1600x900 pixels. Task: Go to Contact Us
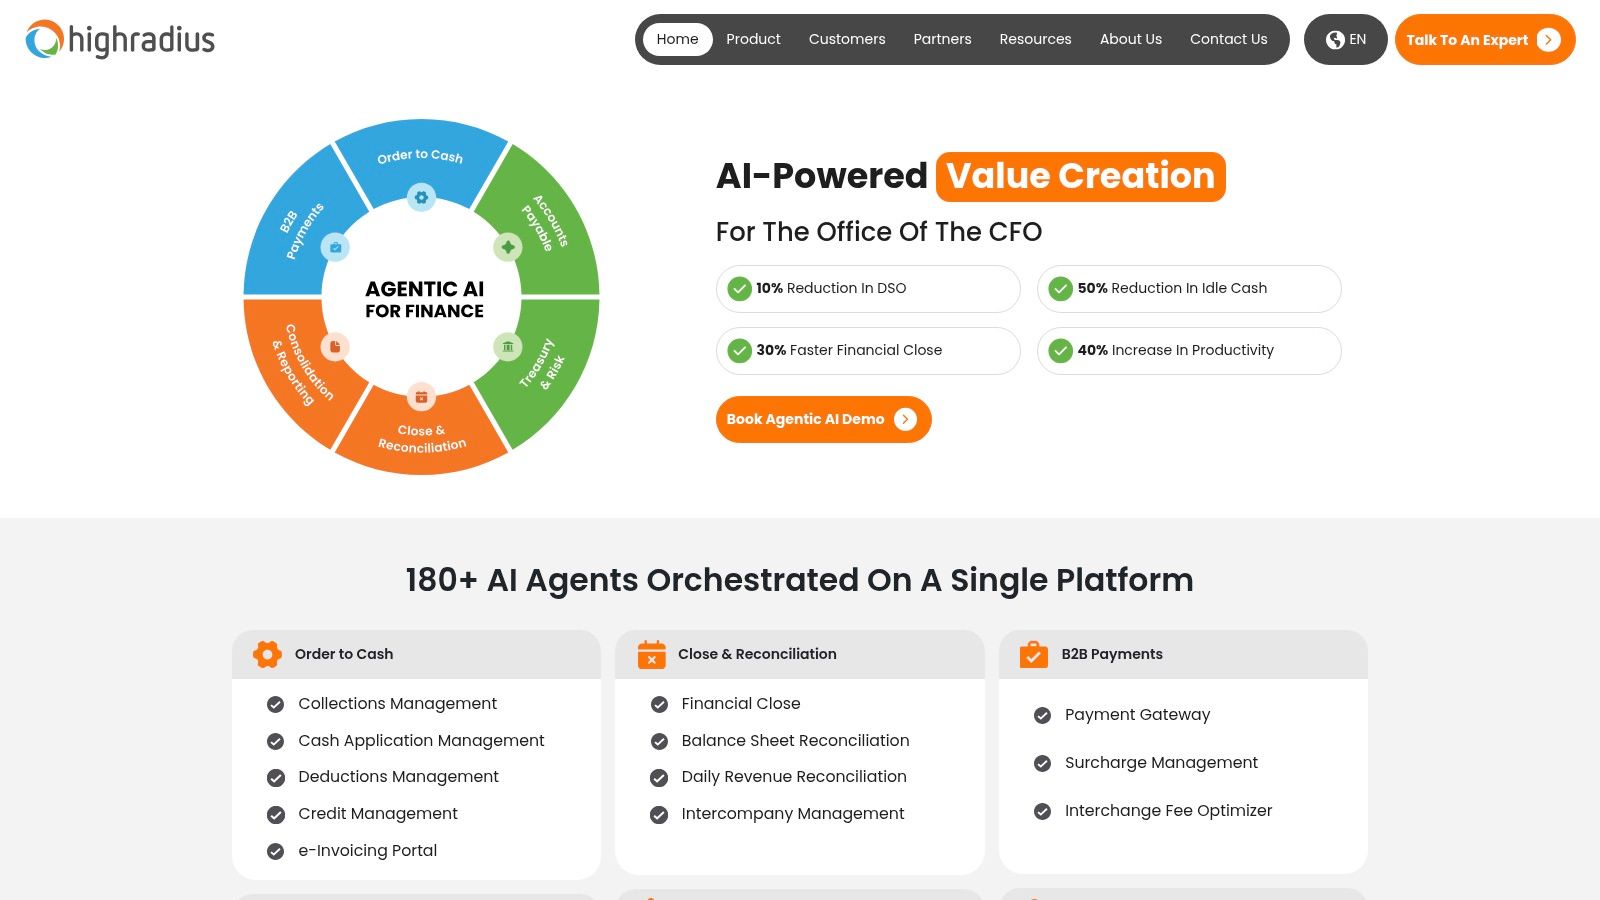[x=1228, y=39]
